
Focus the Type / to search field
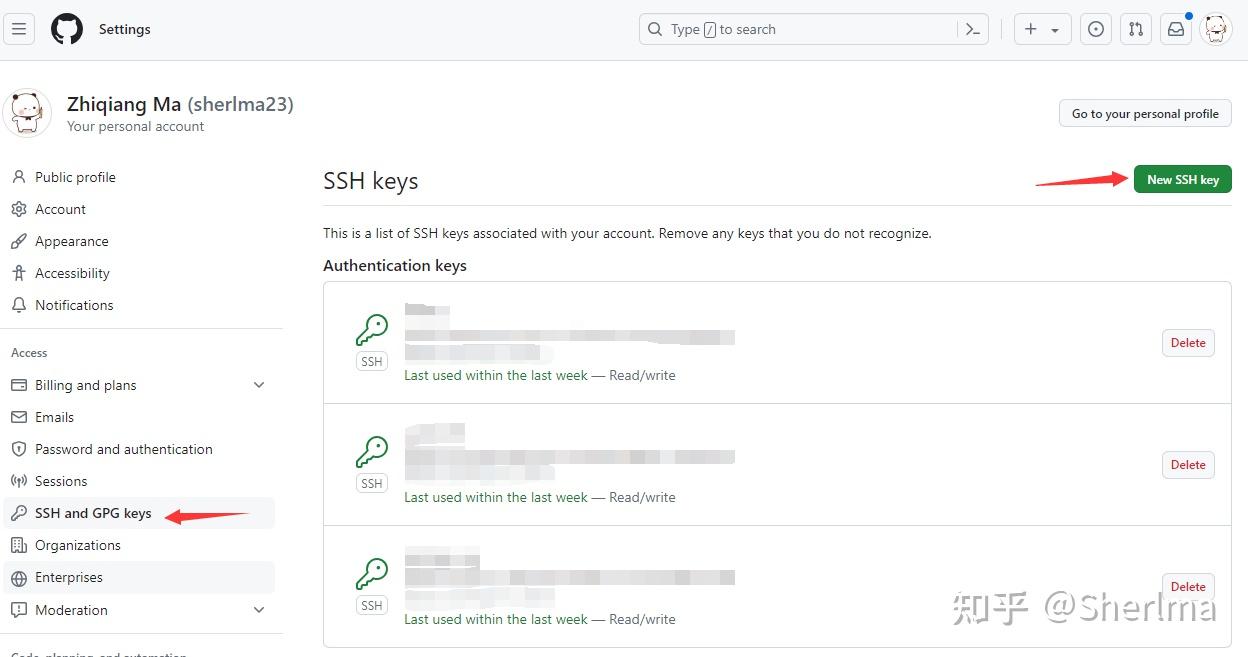(x=814, y=29)
